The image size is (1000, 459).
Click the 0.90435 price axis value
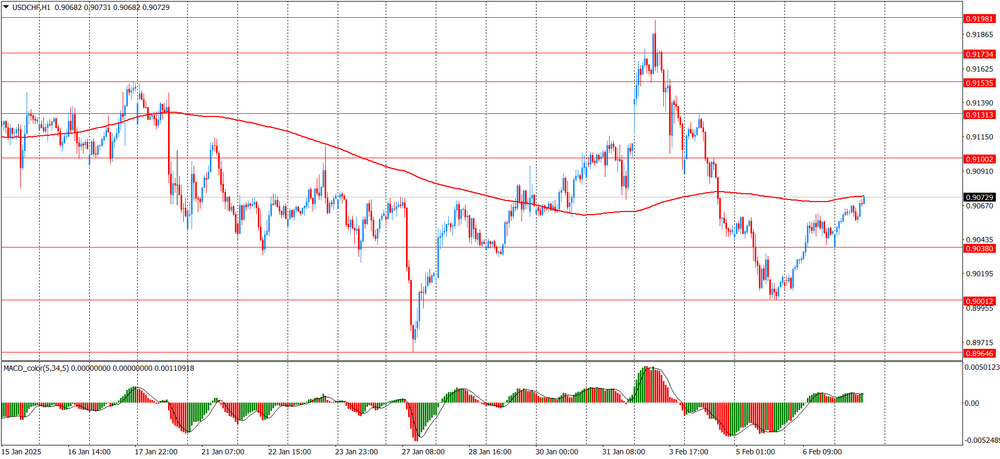coord(981,240)
